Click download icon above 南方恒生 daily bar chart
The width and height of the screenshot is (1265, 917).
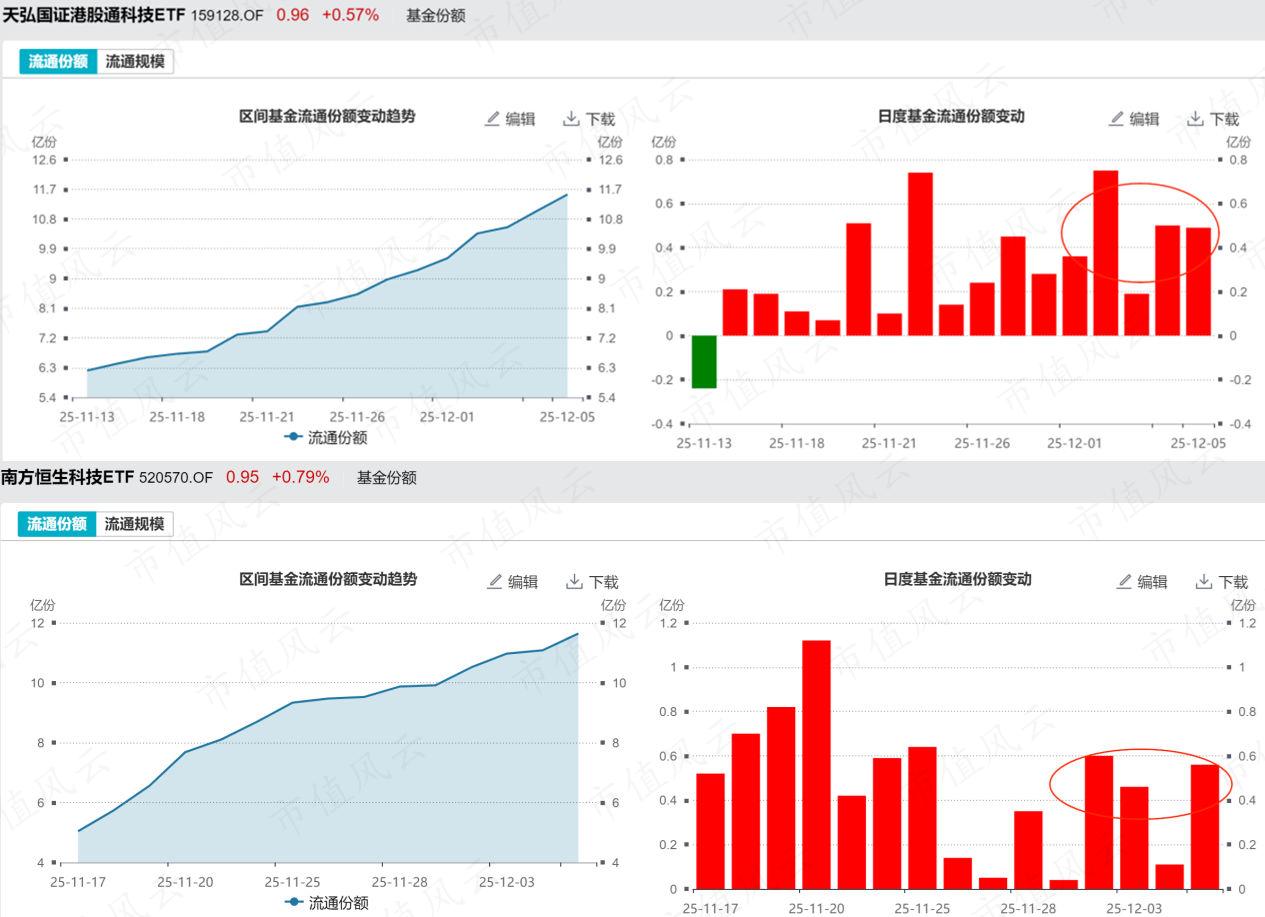(x=1204, y=581)
